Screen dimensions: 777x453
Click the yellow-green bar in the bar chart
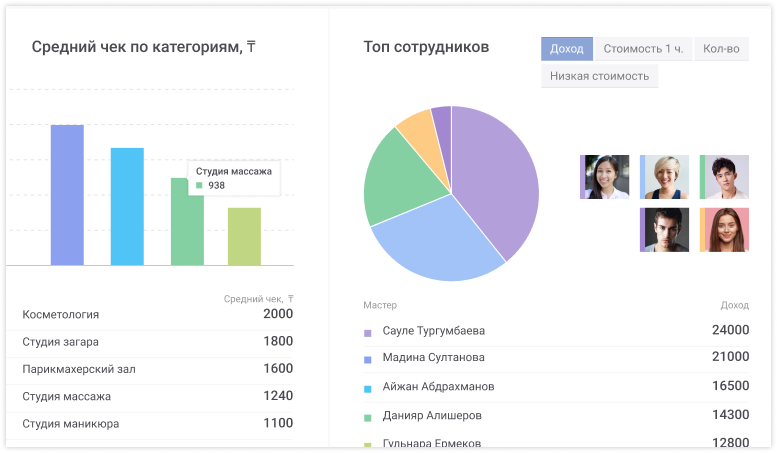(x=244, y=236)
